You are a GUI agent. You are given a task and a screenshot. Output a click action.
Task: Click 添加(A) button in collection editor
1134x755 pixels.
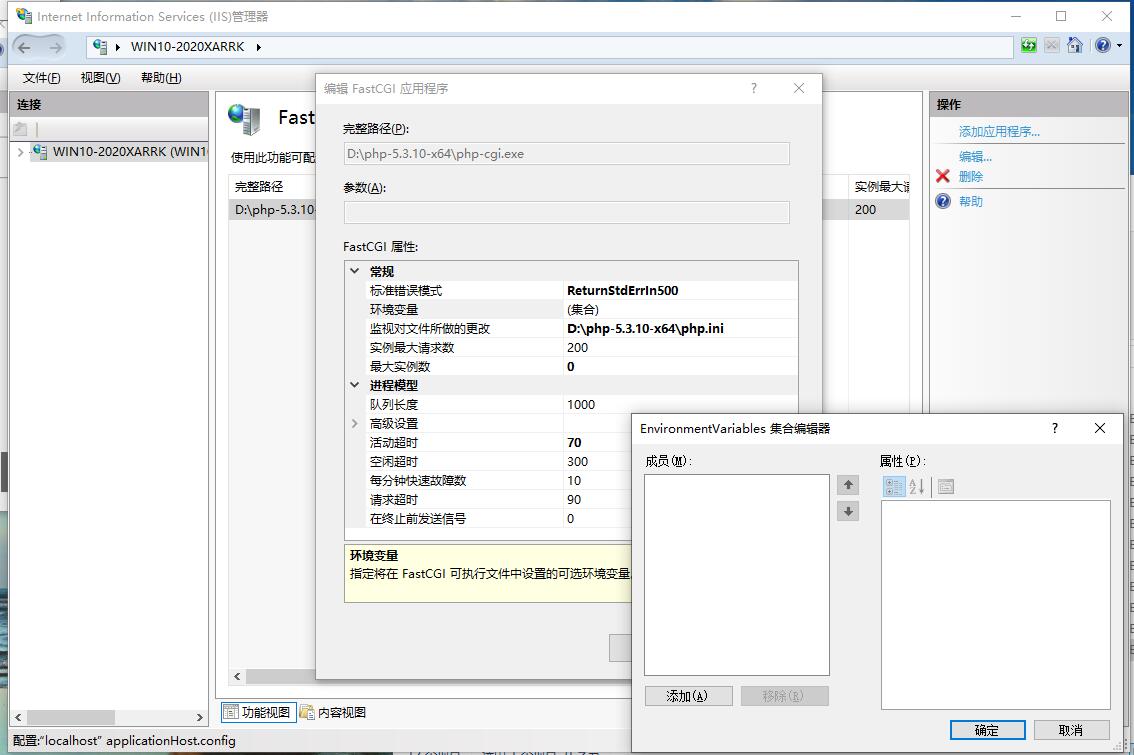688,696
